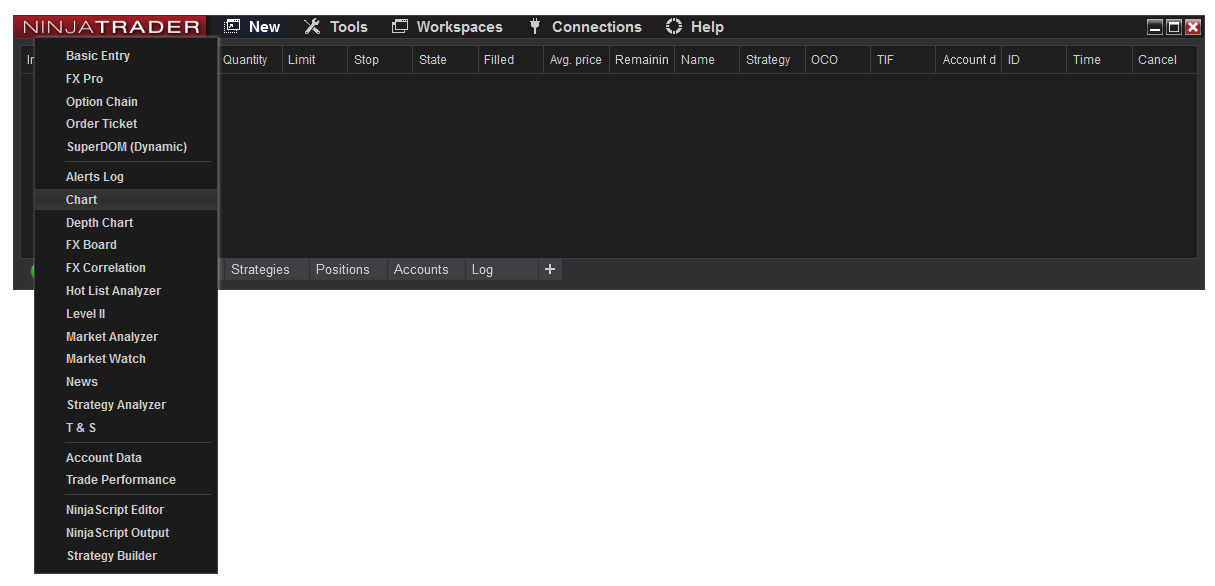Click the Workspaces stacked windows icon
This screenshot has height=586, width=1215.
(400, 27)
